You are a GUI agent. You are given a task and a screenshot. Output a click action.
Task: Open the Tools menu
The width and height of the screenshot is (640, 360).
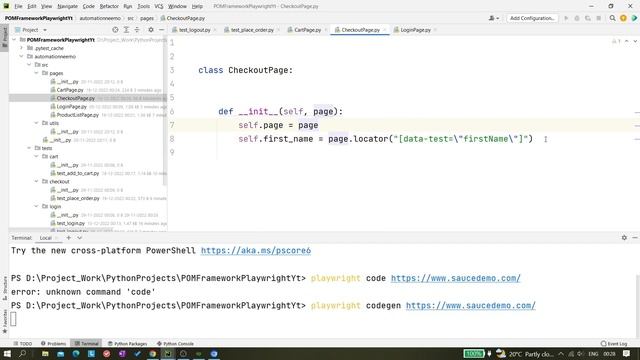point(143,6)
